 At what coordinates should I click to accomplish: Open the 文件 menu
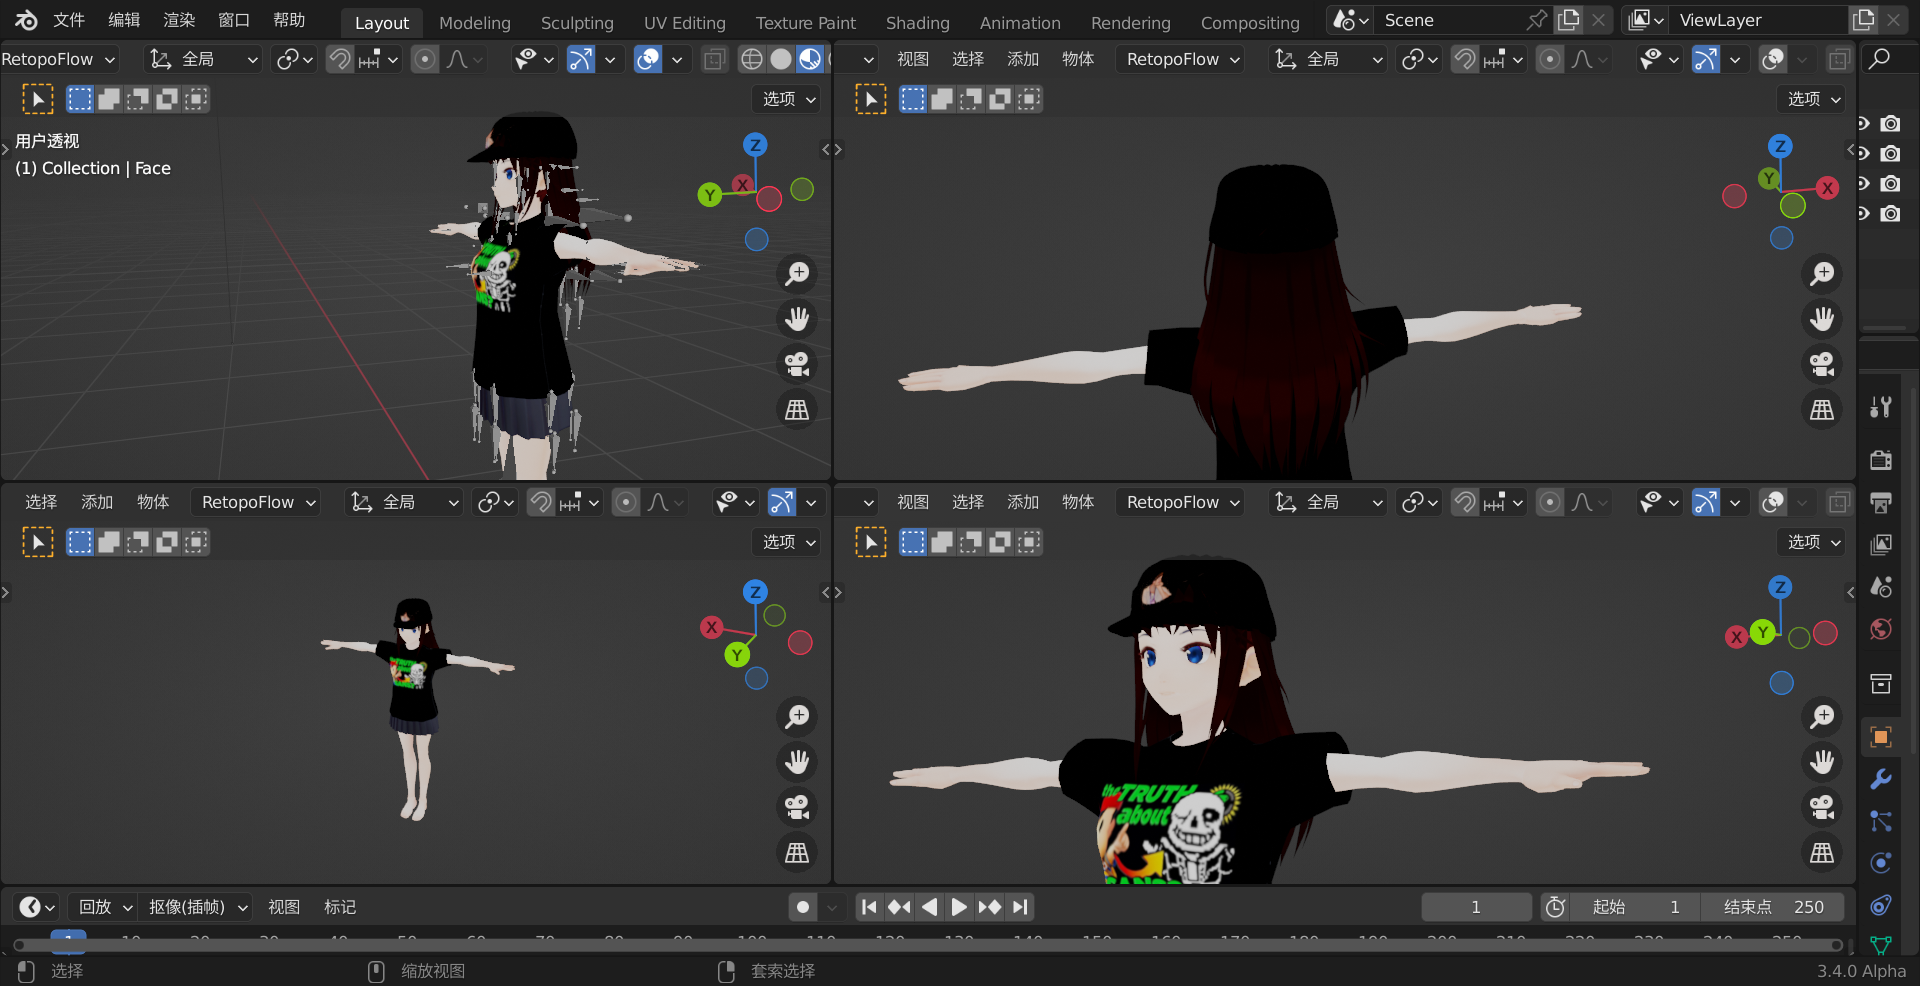pos(67,19)
